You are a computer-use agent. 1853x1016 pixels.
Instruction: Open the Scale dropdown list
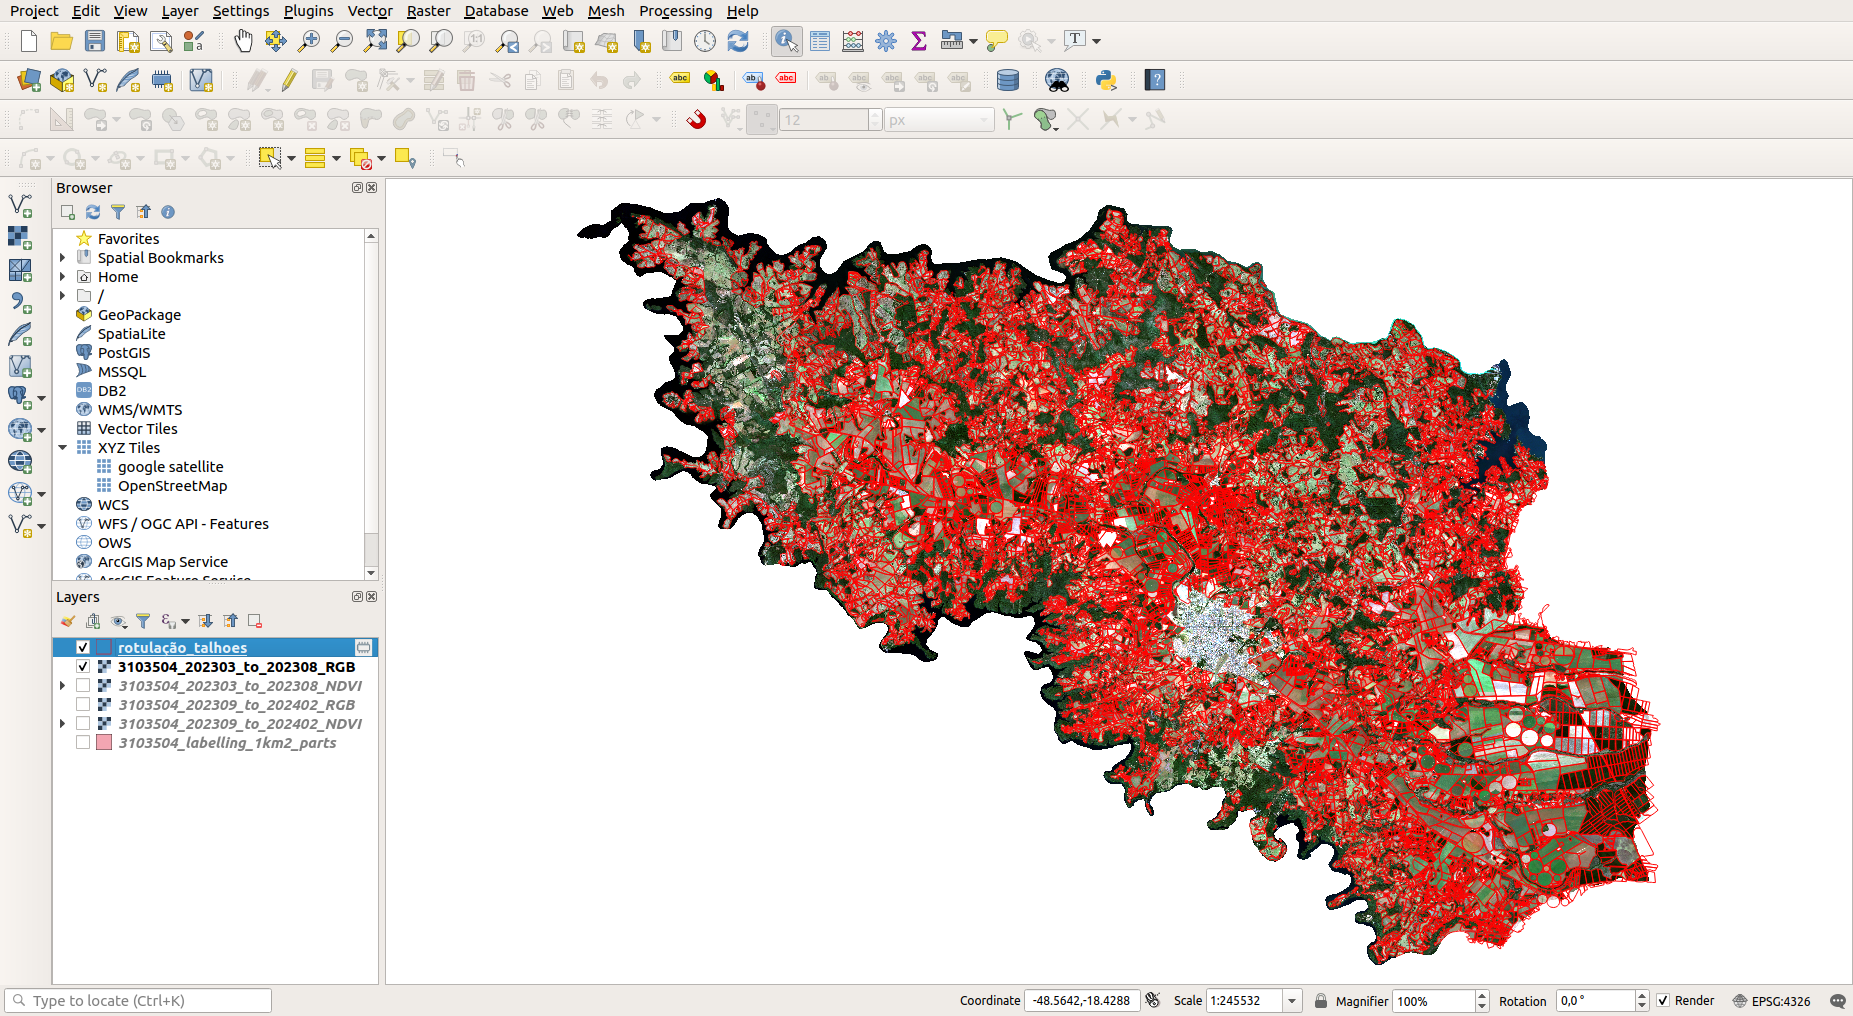point(1292,1001)
